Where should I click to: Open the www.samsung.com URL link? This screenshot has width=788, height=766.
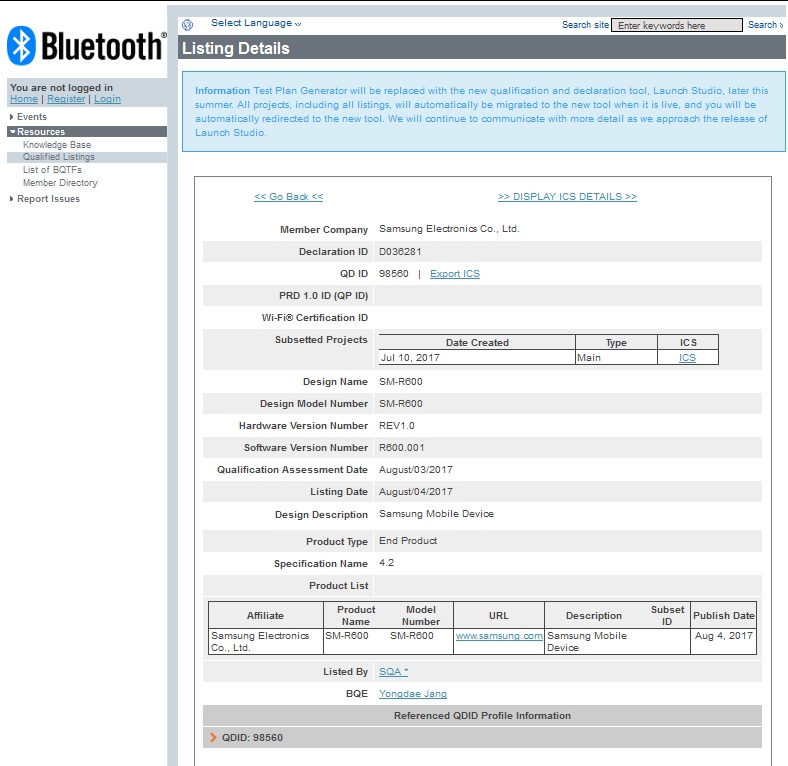(499, 636)
